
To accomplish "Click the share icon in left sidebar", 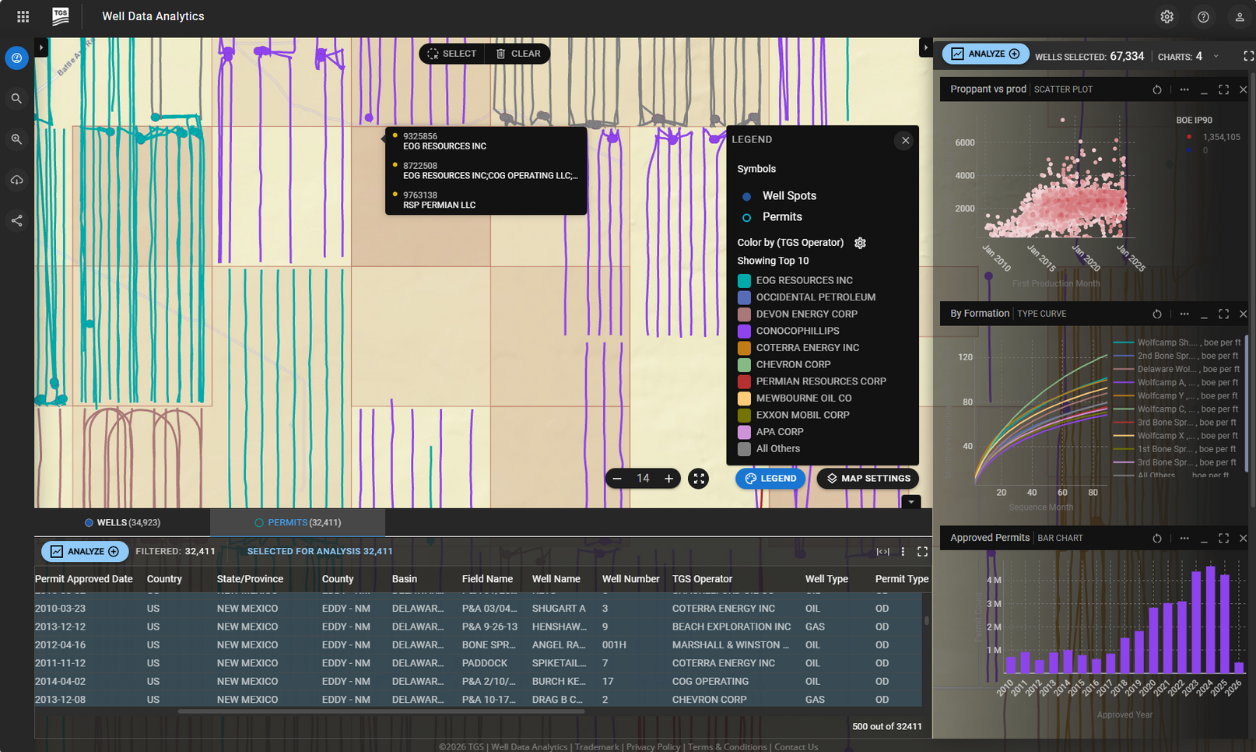I will pyautogui.click(x=17, y=221).
